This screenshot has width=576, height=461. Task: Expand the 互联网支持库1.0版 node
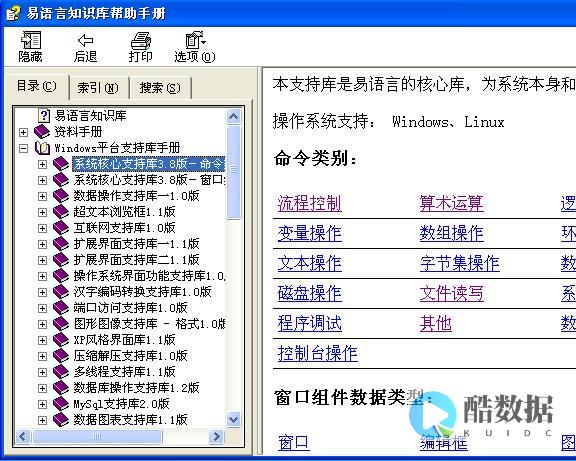tap(42, 228)
